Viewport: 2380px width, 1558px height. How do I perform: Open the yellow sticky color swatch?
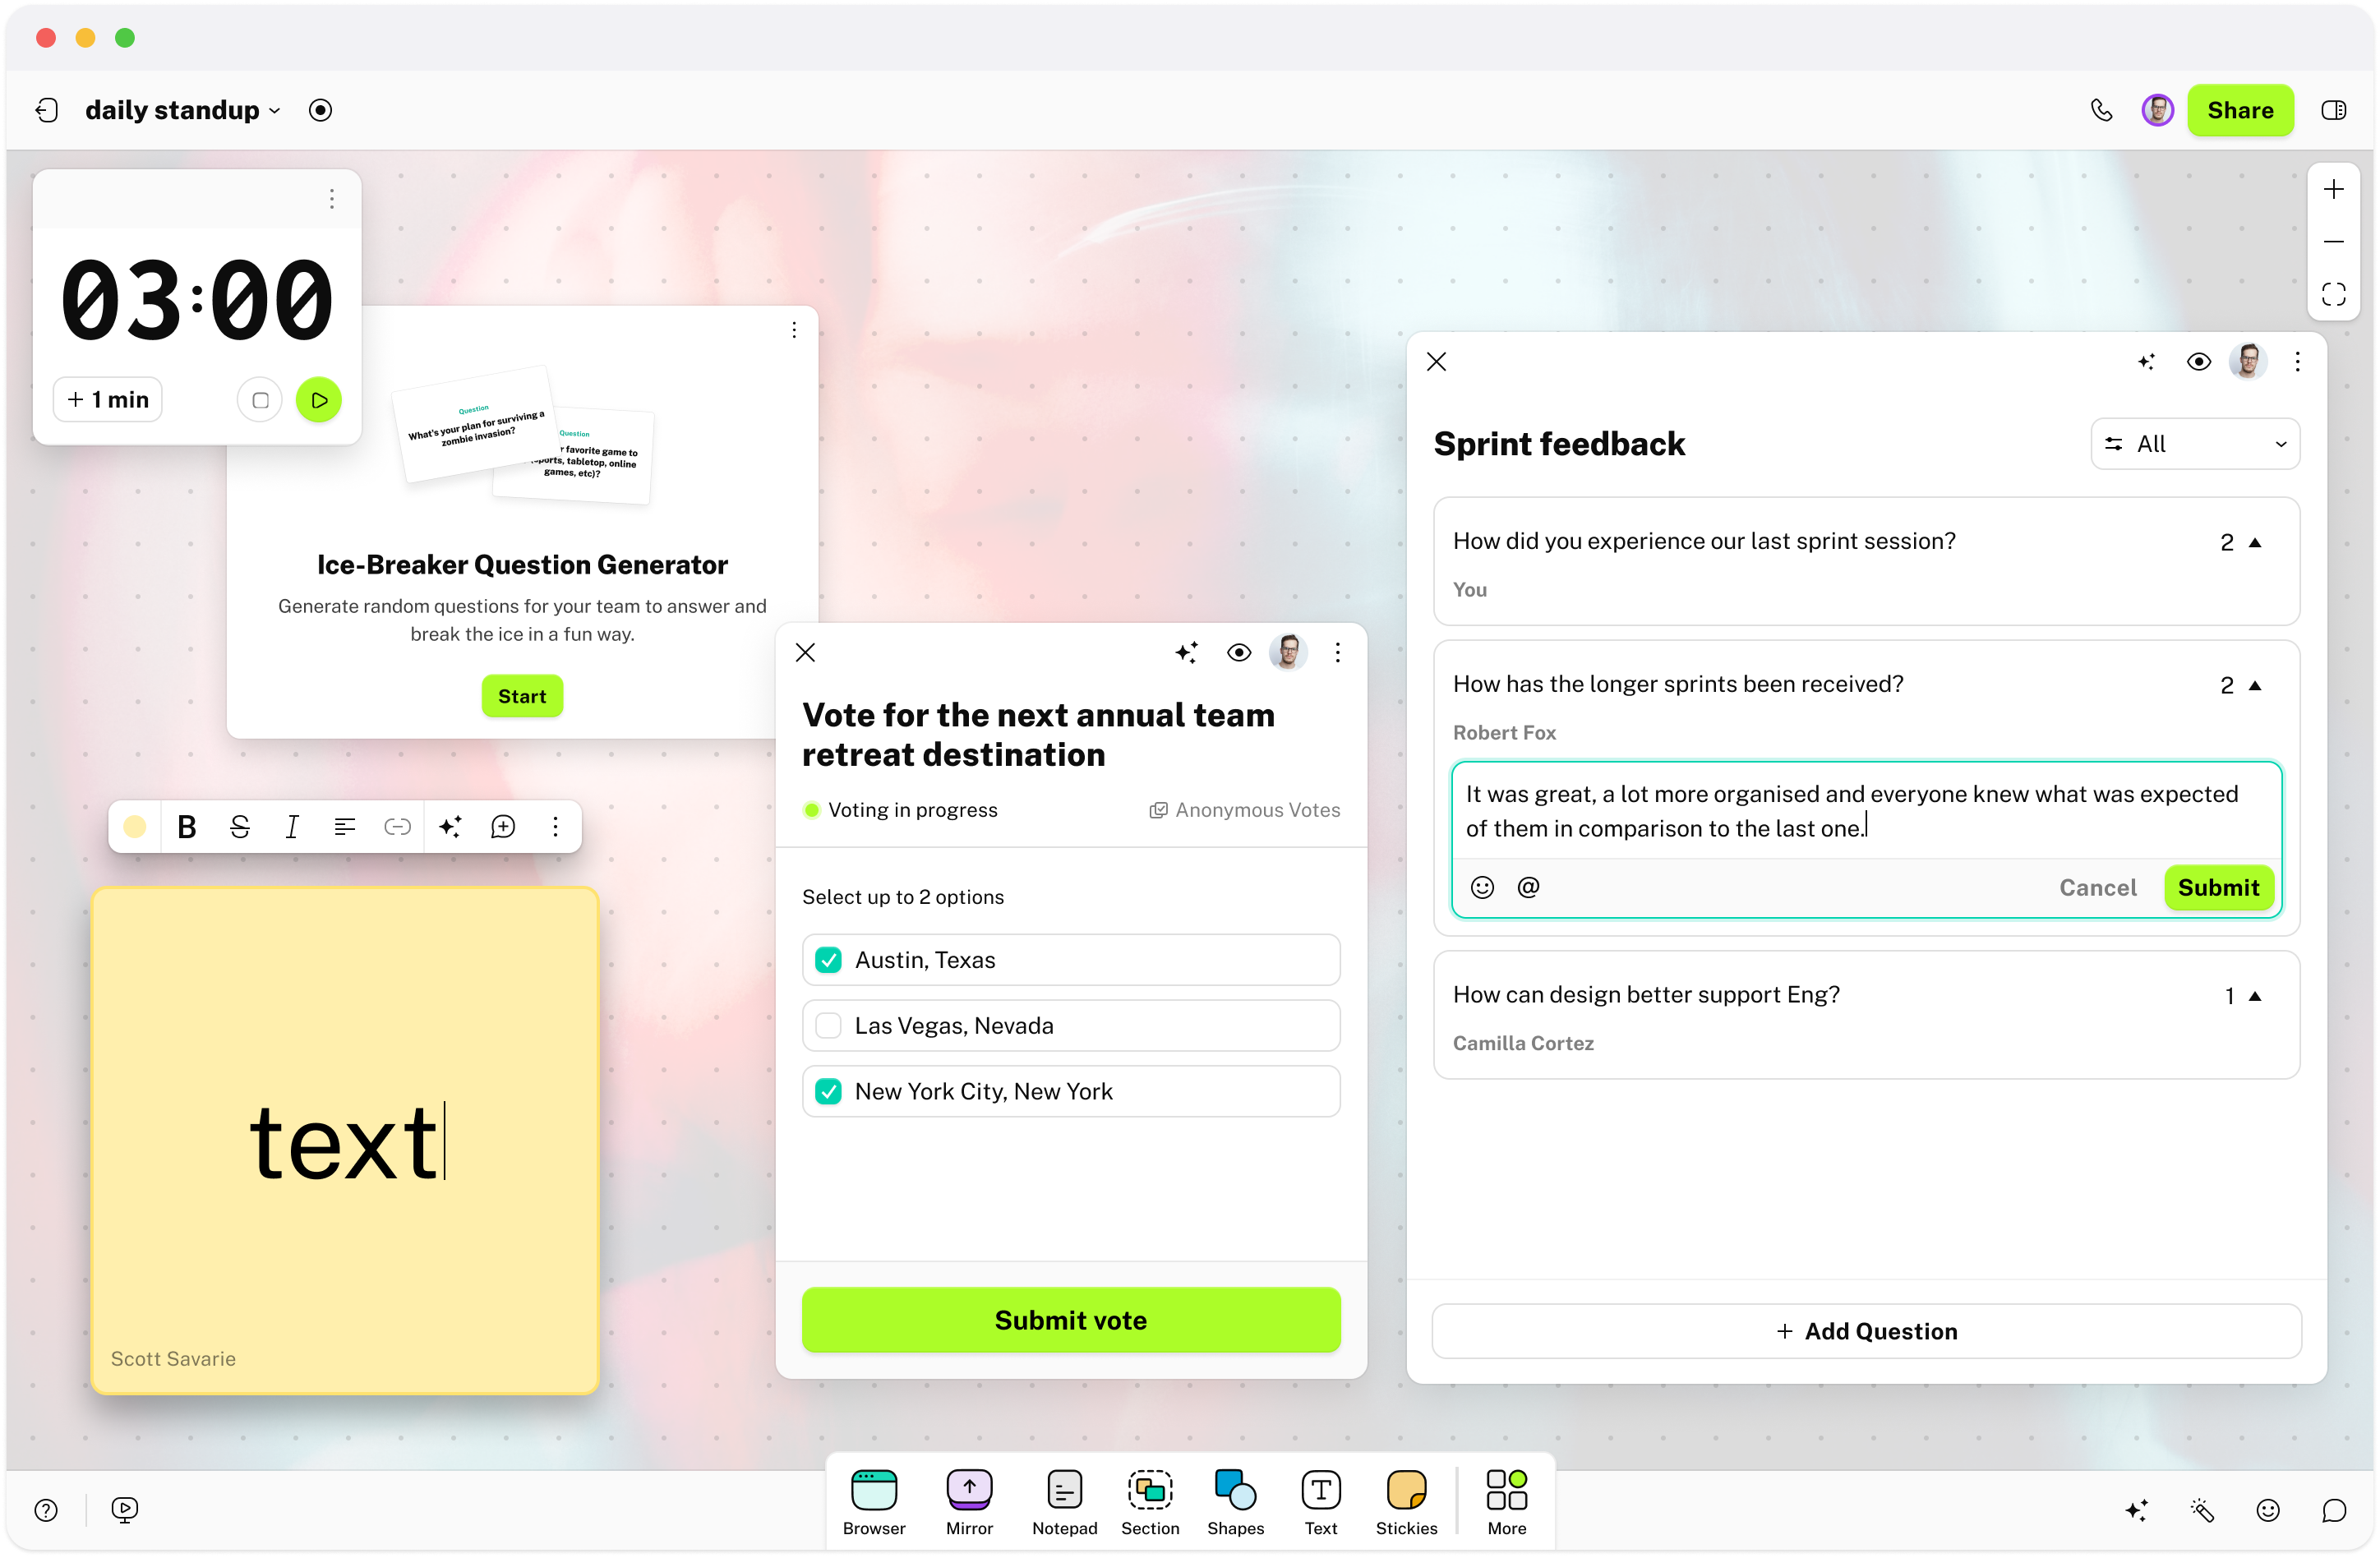134,826
